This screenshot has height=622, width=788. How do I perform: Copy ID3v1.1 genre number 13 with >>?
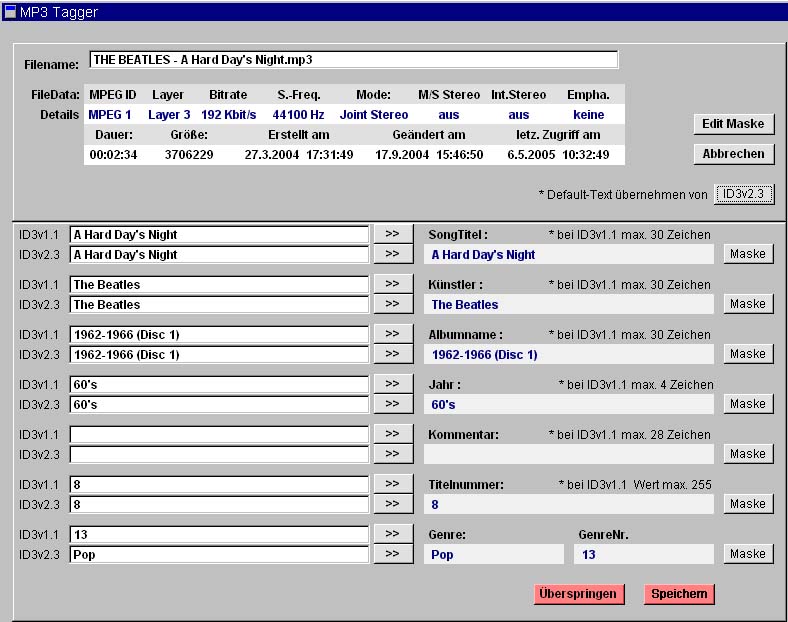[392, 534]
